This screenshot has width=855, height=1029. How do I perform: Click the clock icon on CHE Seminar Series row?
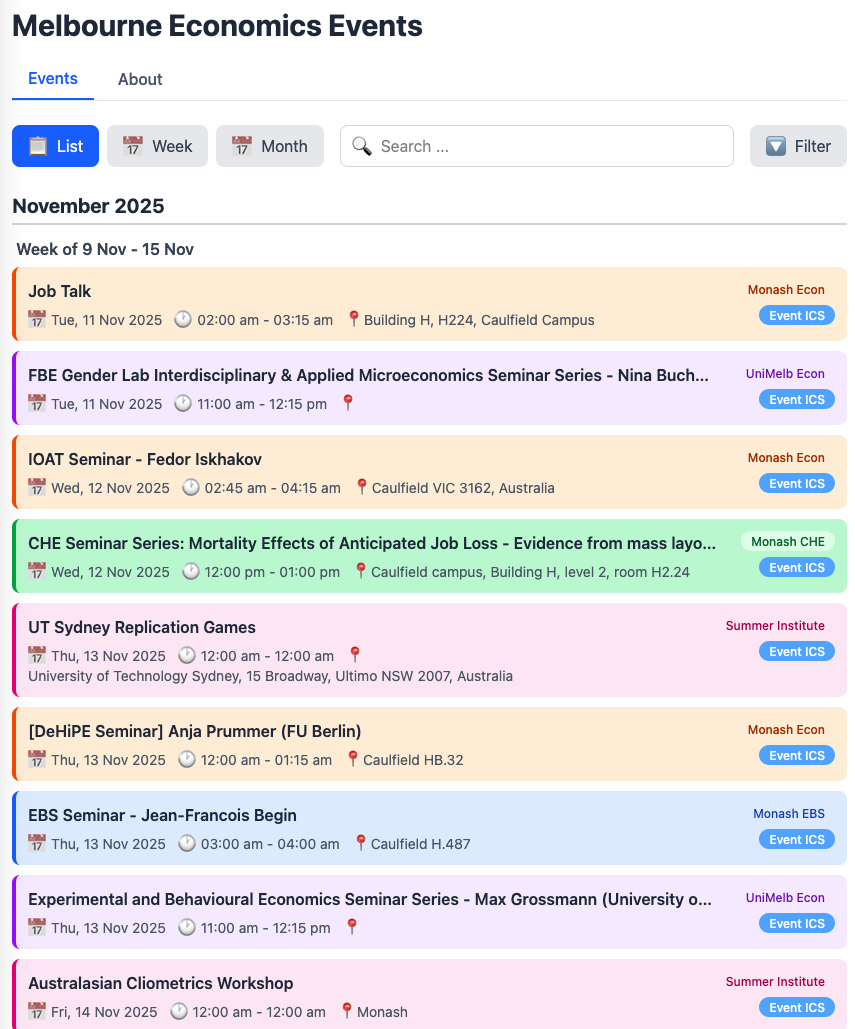(x=190, y=572)
